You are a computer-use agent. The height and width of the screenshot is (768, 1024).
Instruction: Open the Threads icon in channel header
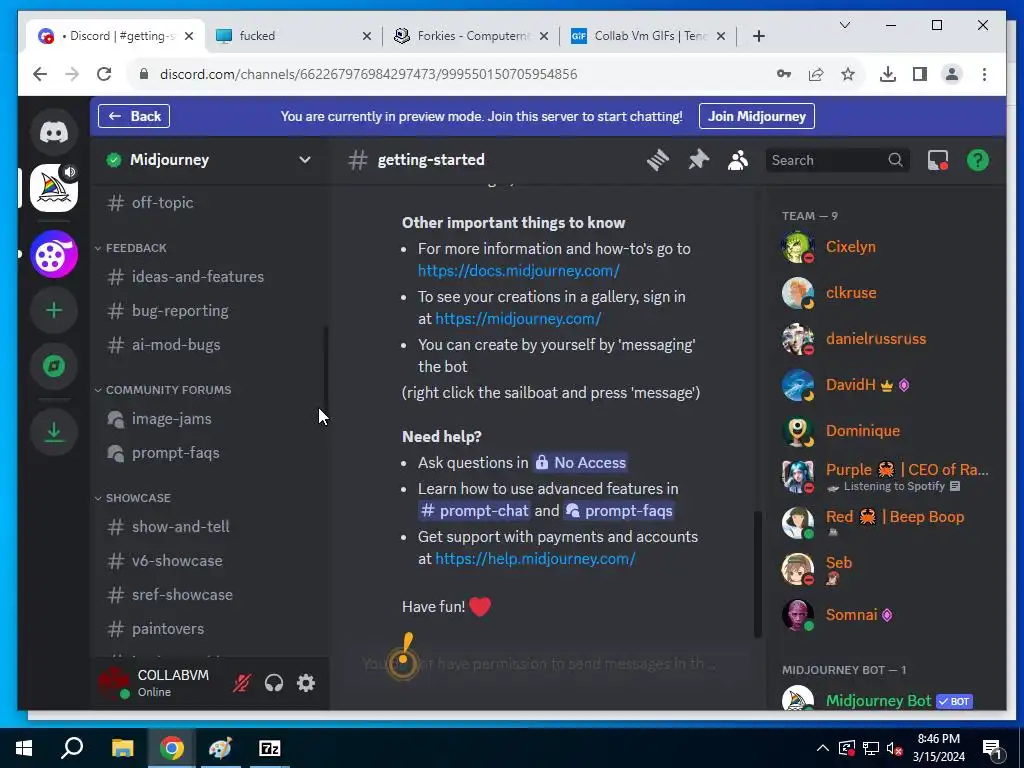658,160
